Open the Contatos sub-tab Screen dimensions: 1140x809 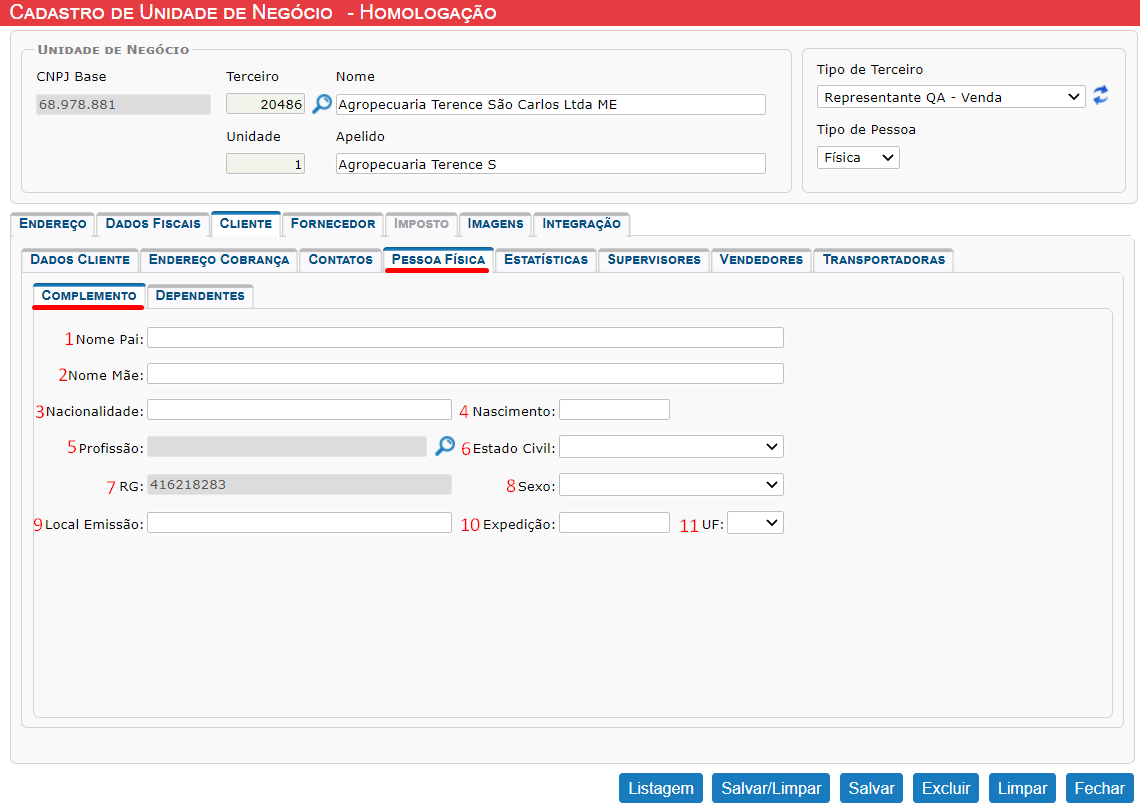(340, 260)
